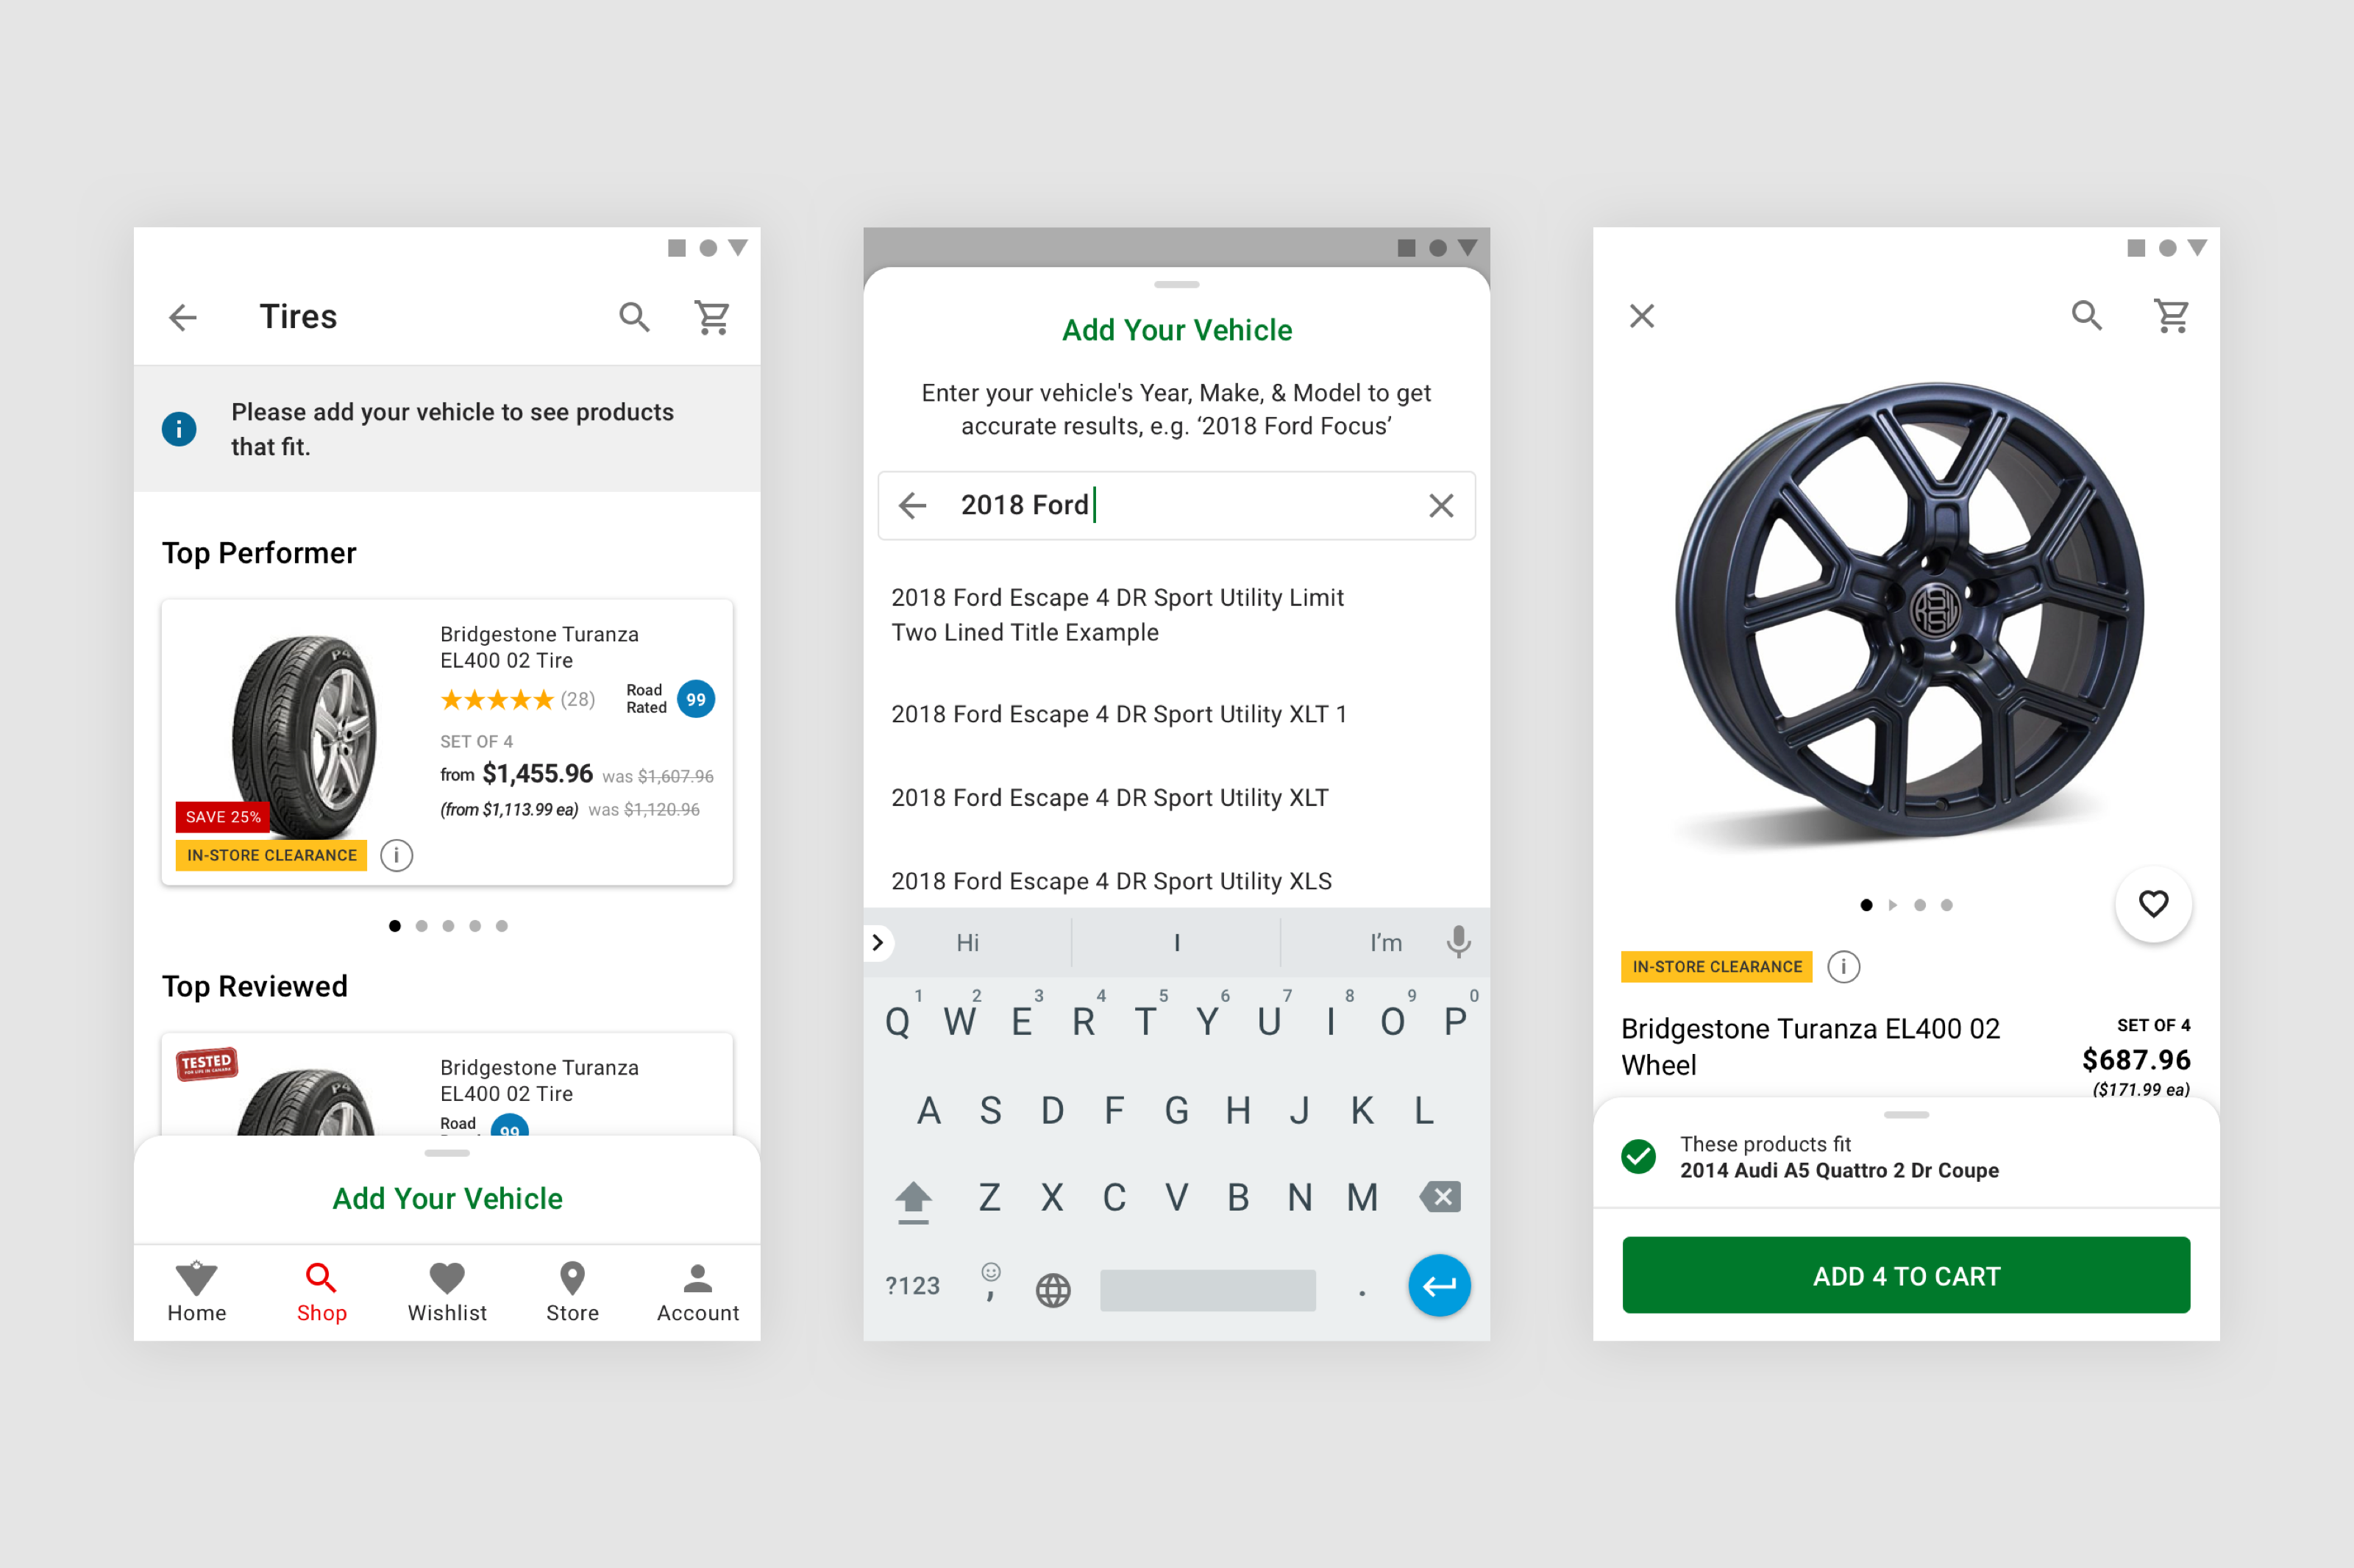Screen dimensions: 2354x1568
Task: Open the cart on the Tires screen
Action: pyautogui.click(x=713, y=318)
